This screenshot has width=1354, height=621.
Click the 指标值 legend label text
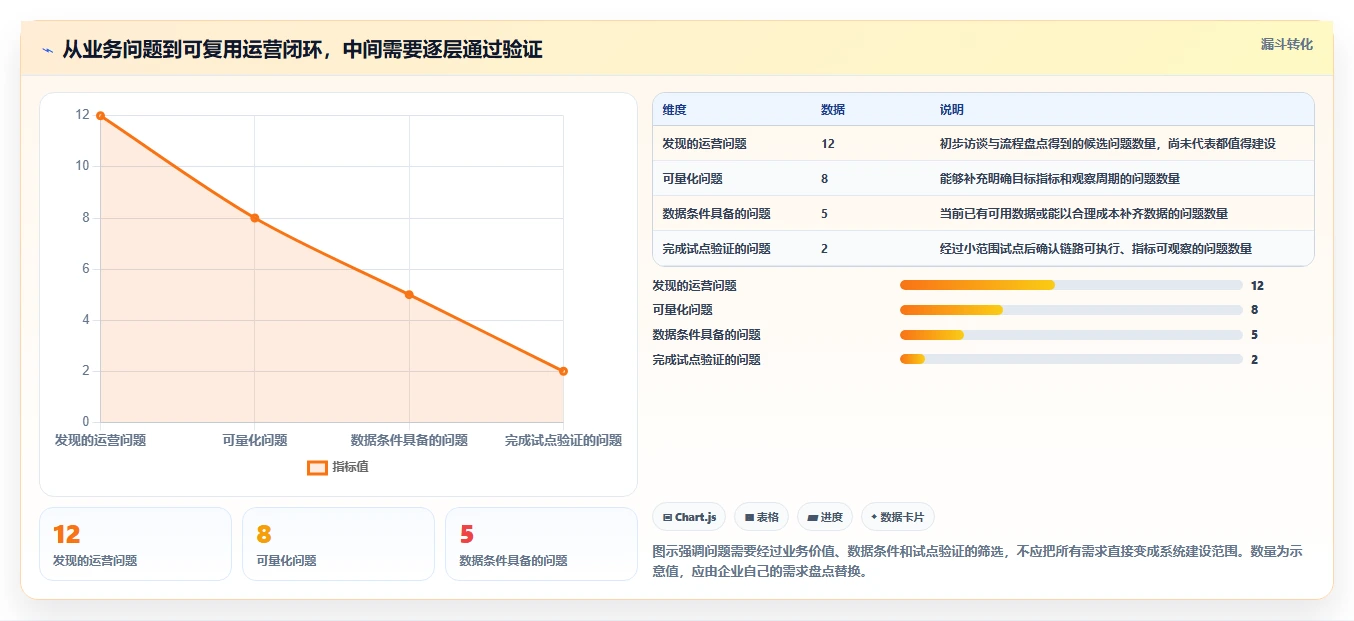tap(350, 467)
